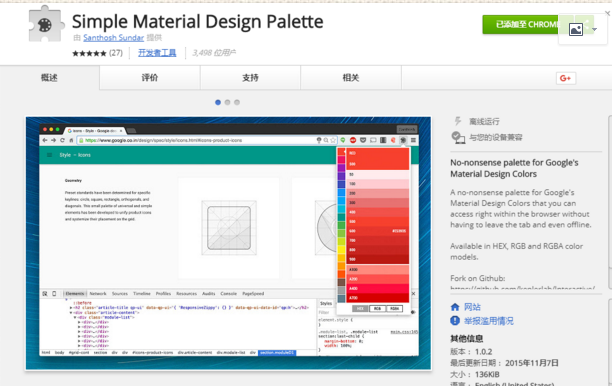
Task: Click the 3,498 位用户 user count
Action: [214, 53]
